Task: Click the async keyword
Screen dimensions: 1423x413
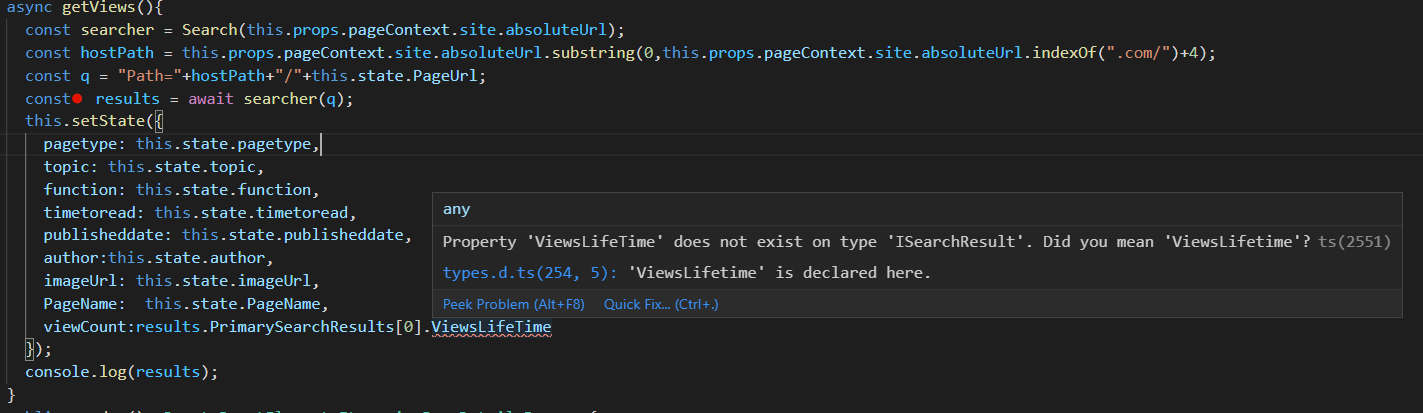Action: [x=30, y=7]
